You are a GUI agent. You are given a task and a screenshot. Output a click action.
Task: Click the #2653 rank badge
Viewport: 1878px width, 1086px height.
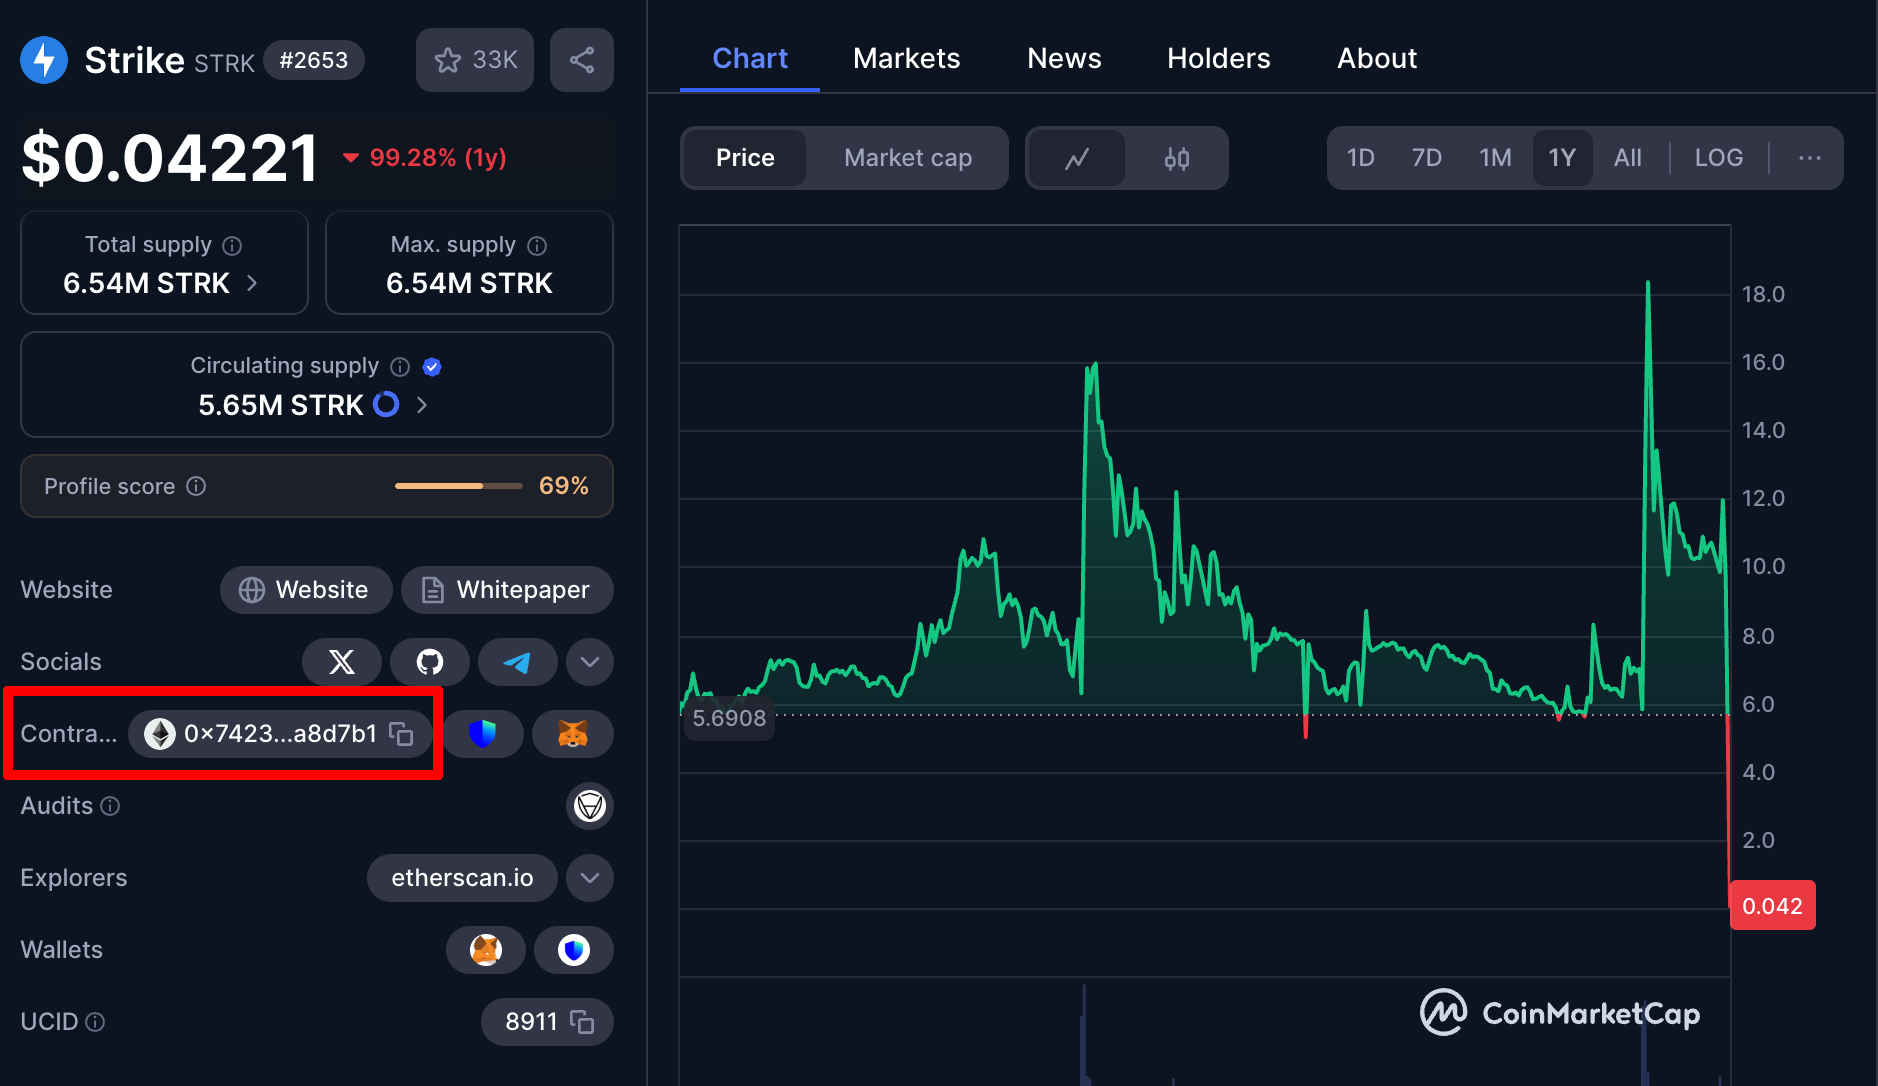pyautogui.click(x=314, y=60)
